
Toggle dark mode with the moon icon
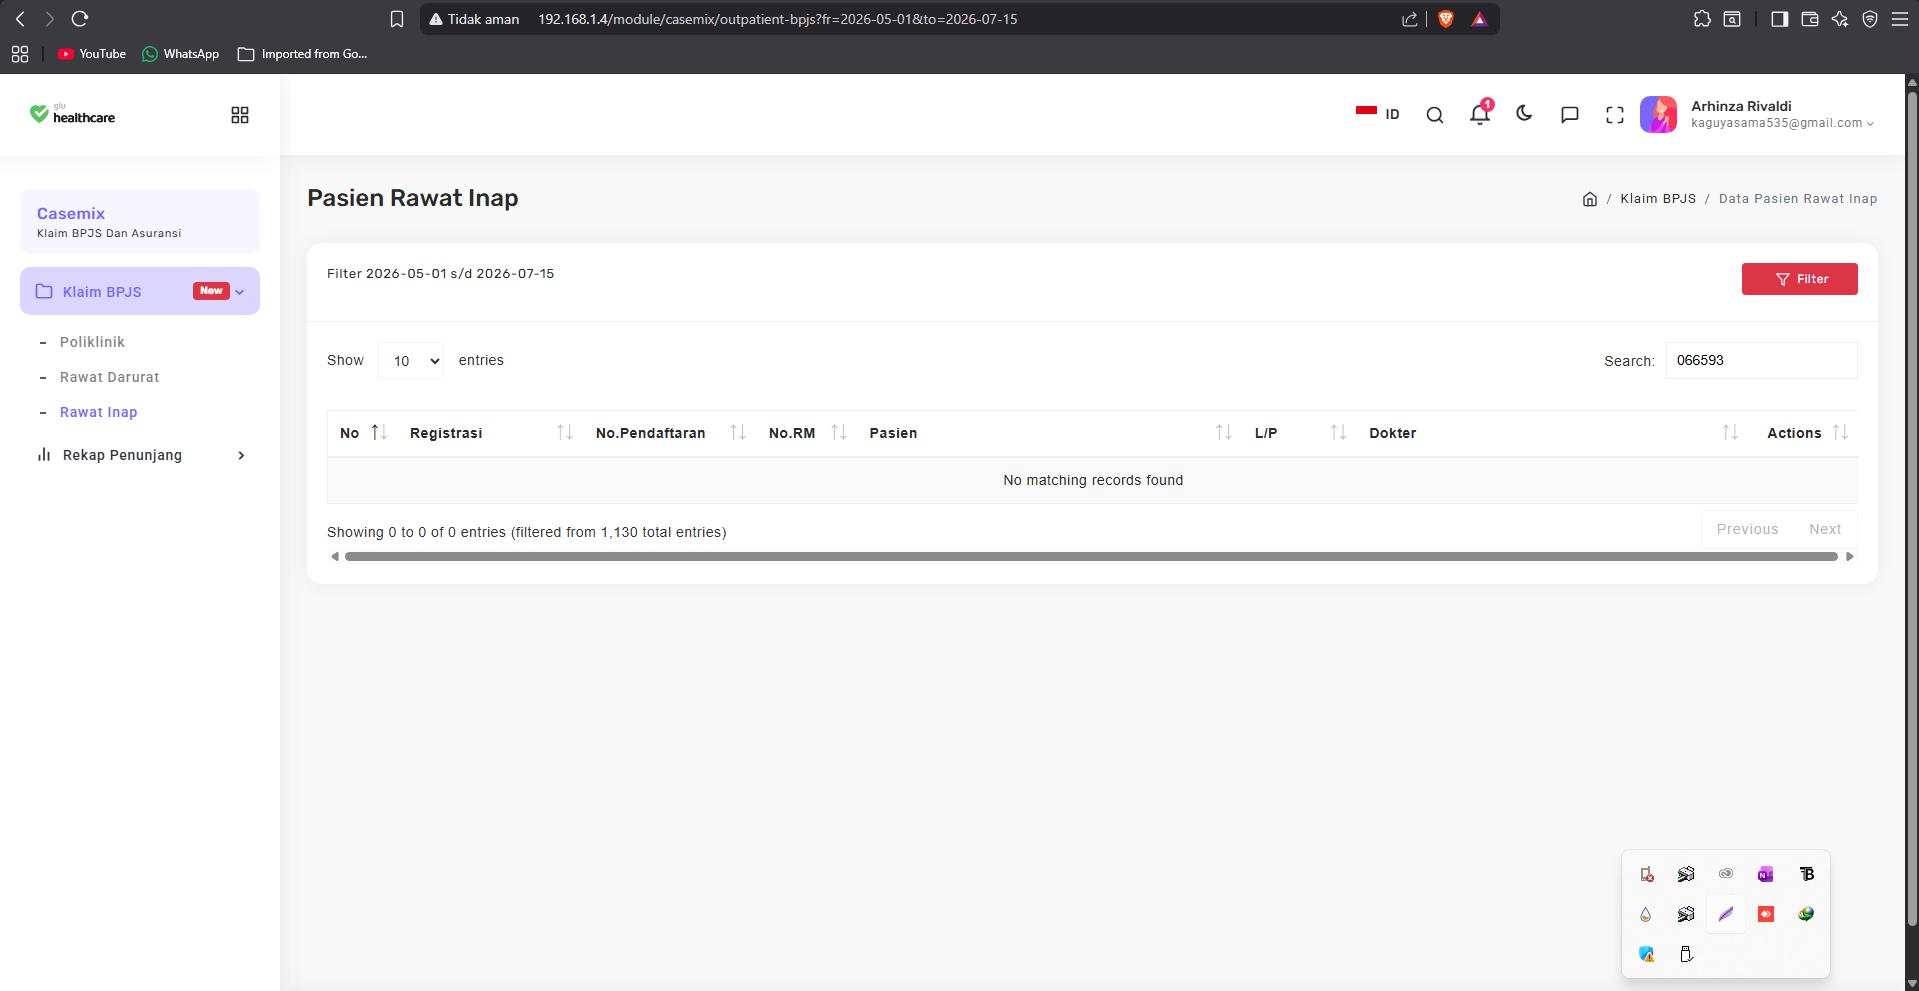1524,114
